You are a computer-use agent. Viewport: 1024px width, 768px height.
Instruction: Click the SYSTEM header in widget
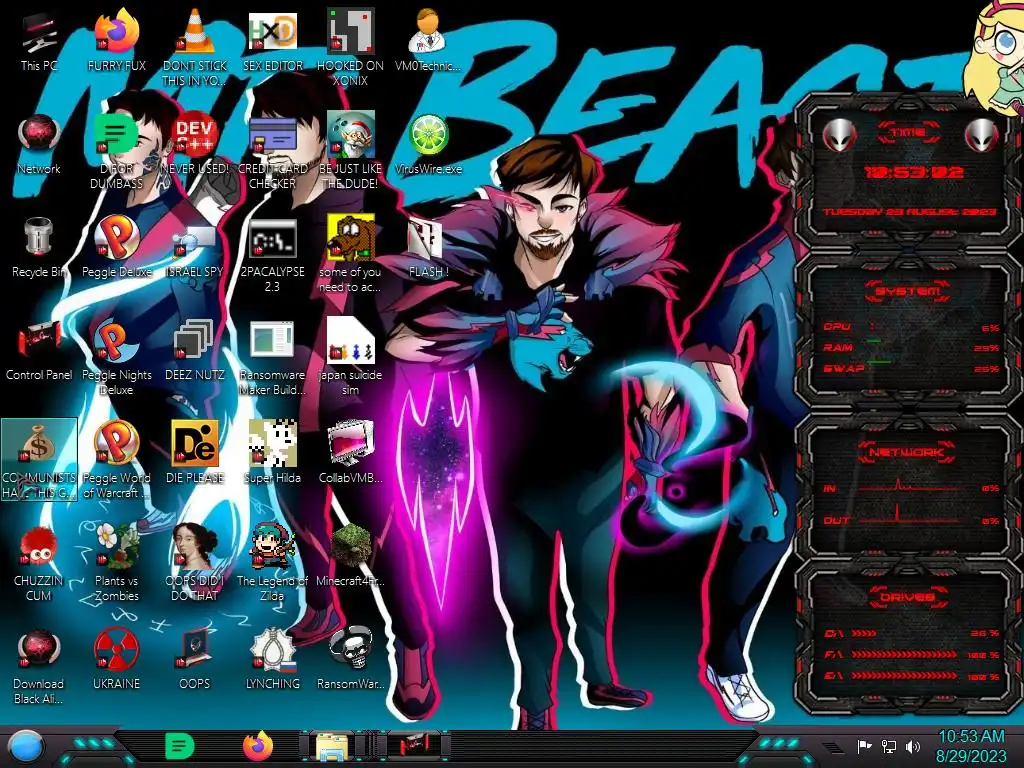908,291
